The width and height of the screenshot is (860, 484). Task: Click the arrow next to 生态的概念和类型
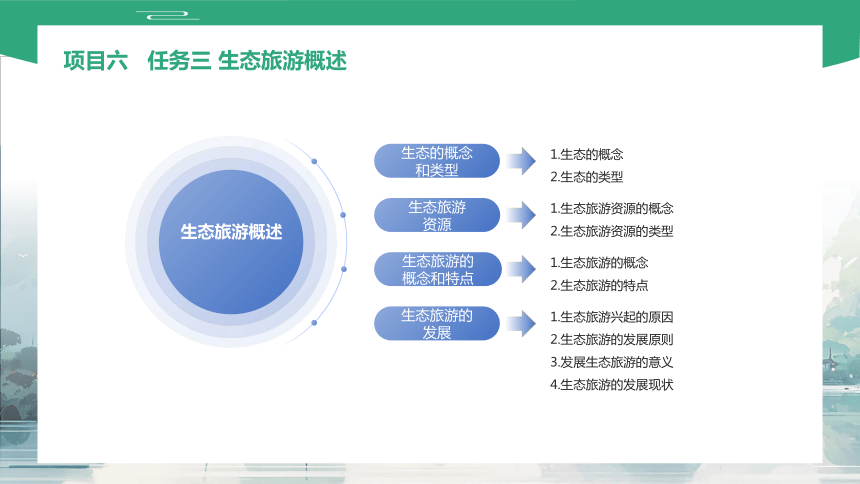[x=521, y=161]
